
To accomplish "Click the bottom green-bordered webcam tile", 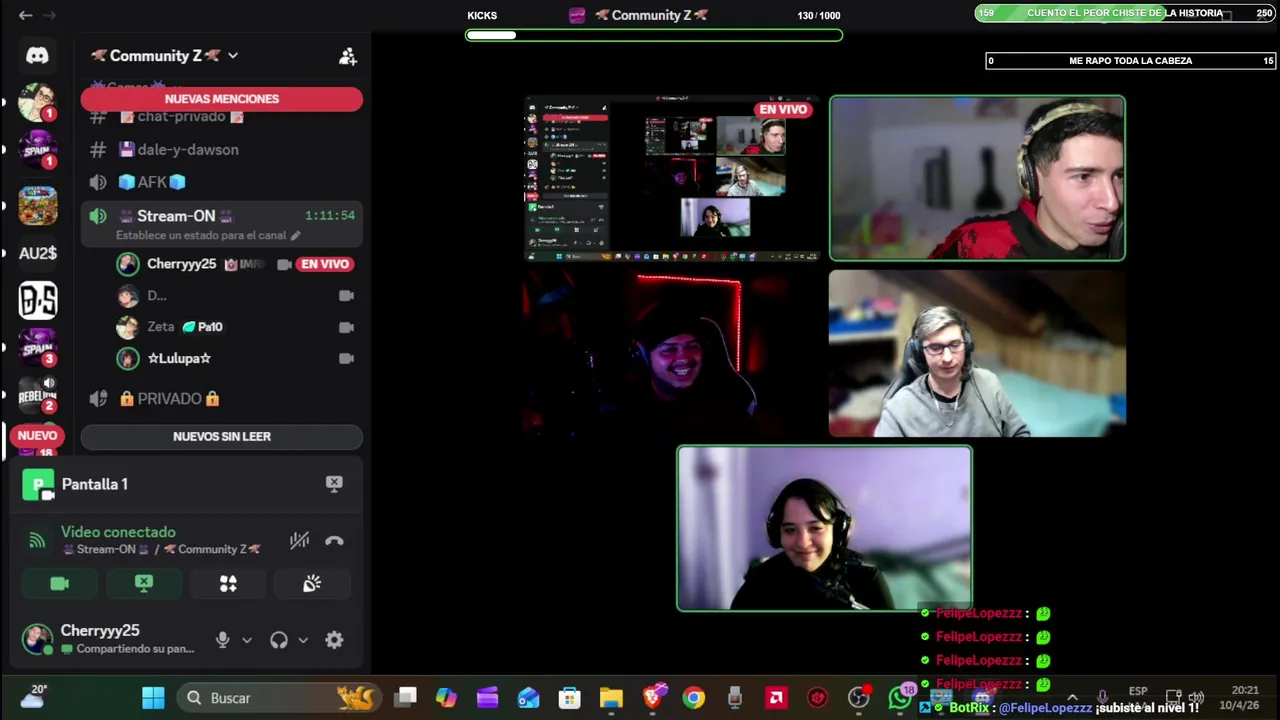I will (824, 528).
